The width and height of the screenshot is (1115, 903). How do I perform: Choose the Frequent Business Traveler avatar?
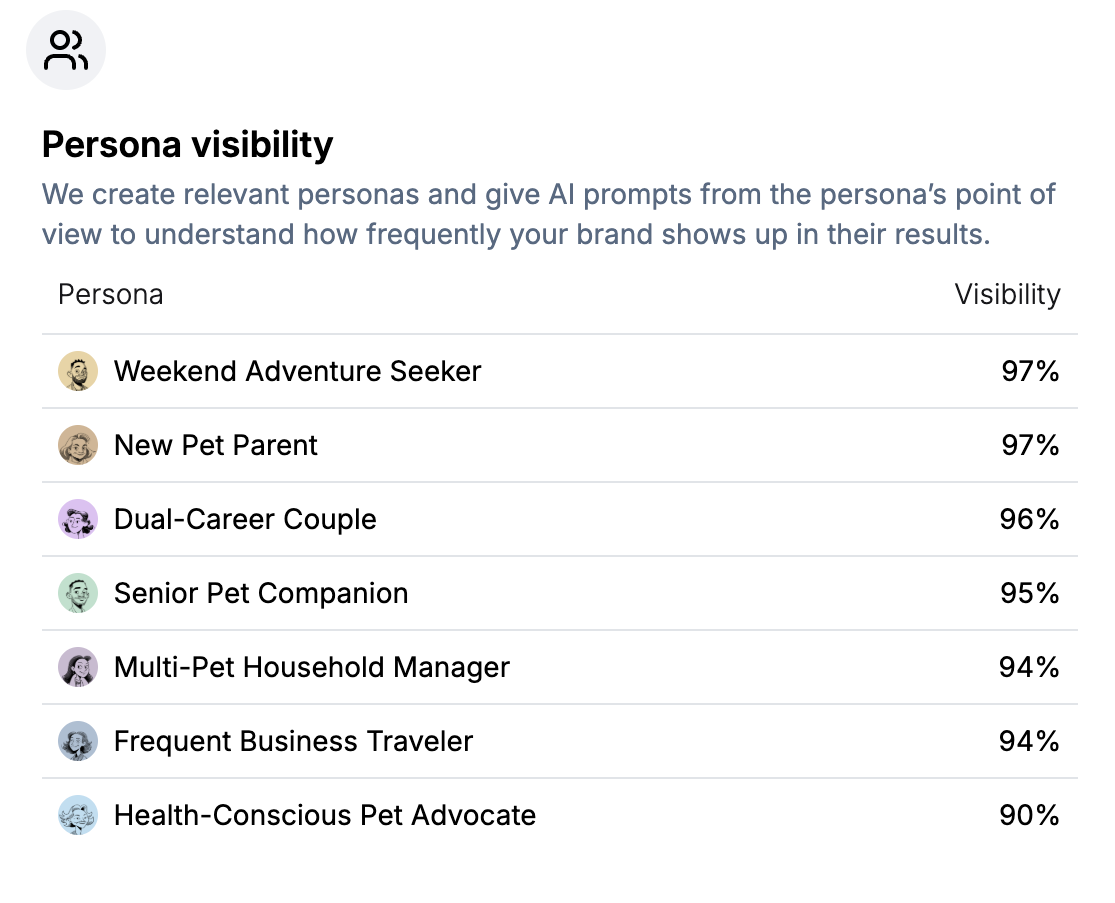coord(78,741)
